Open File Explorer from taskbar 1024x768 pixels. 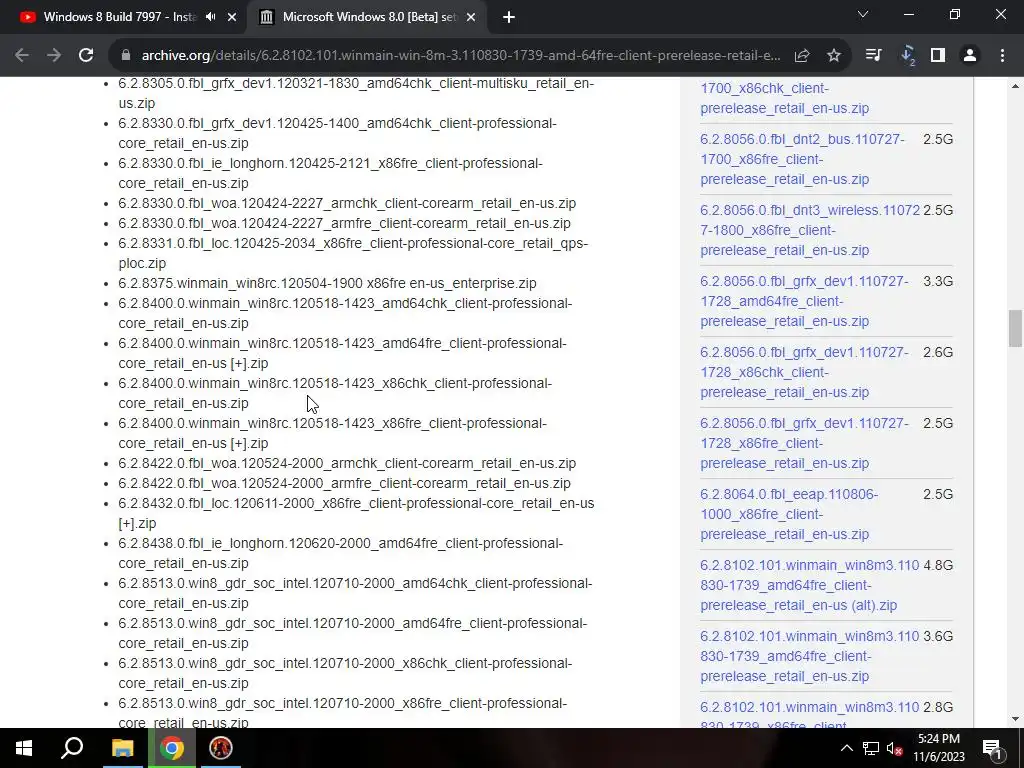pos(122,748)
